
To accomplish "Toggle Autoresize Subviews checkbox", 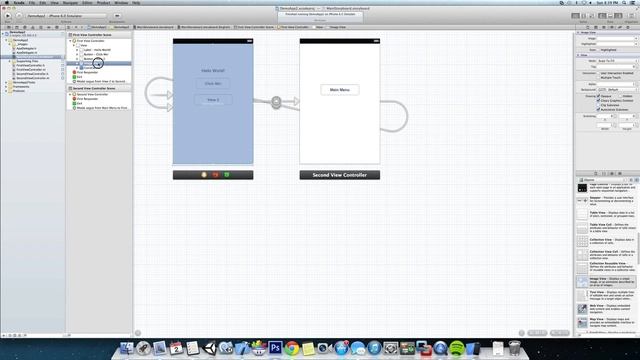I will (x=599, y=109).
